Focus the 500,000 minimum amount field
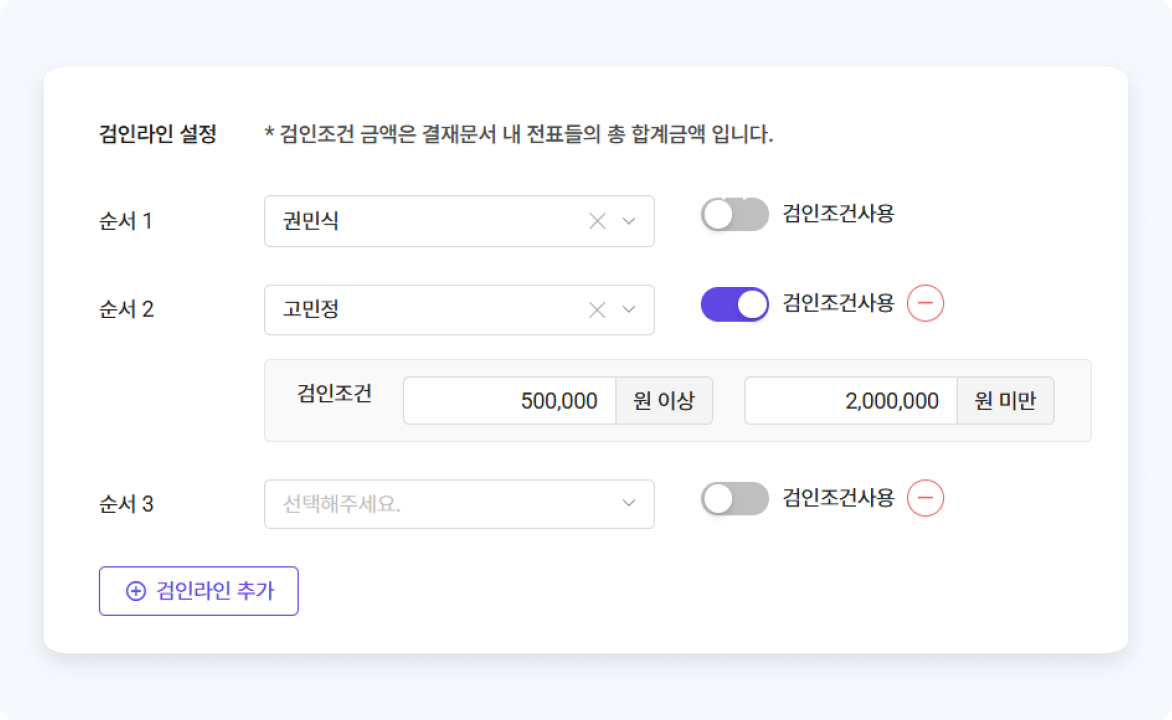 (x=509, y=401)
